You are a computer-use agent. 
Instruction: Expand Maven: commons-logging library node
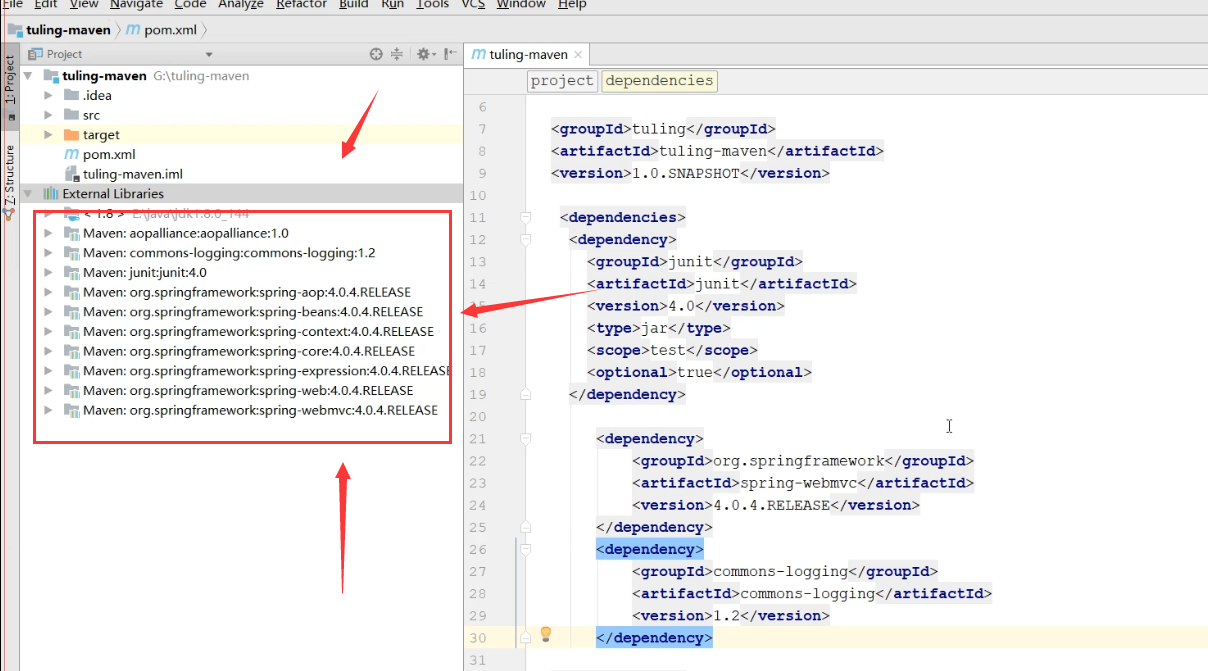pyautogui.click(x=48, y=253)
